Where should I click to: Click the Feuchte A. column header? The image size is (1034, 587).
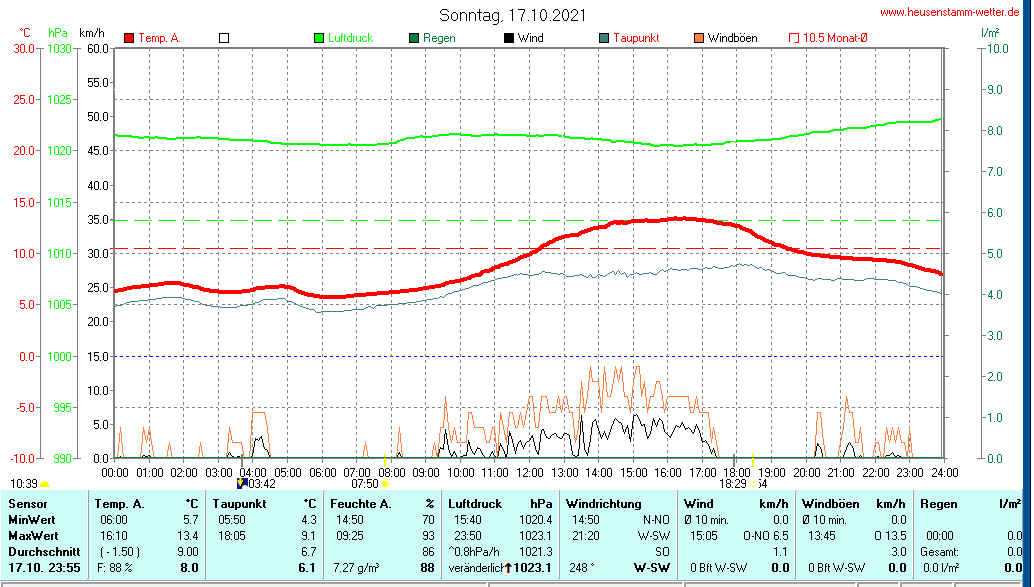coord(359,504)
